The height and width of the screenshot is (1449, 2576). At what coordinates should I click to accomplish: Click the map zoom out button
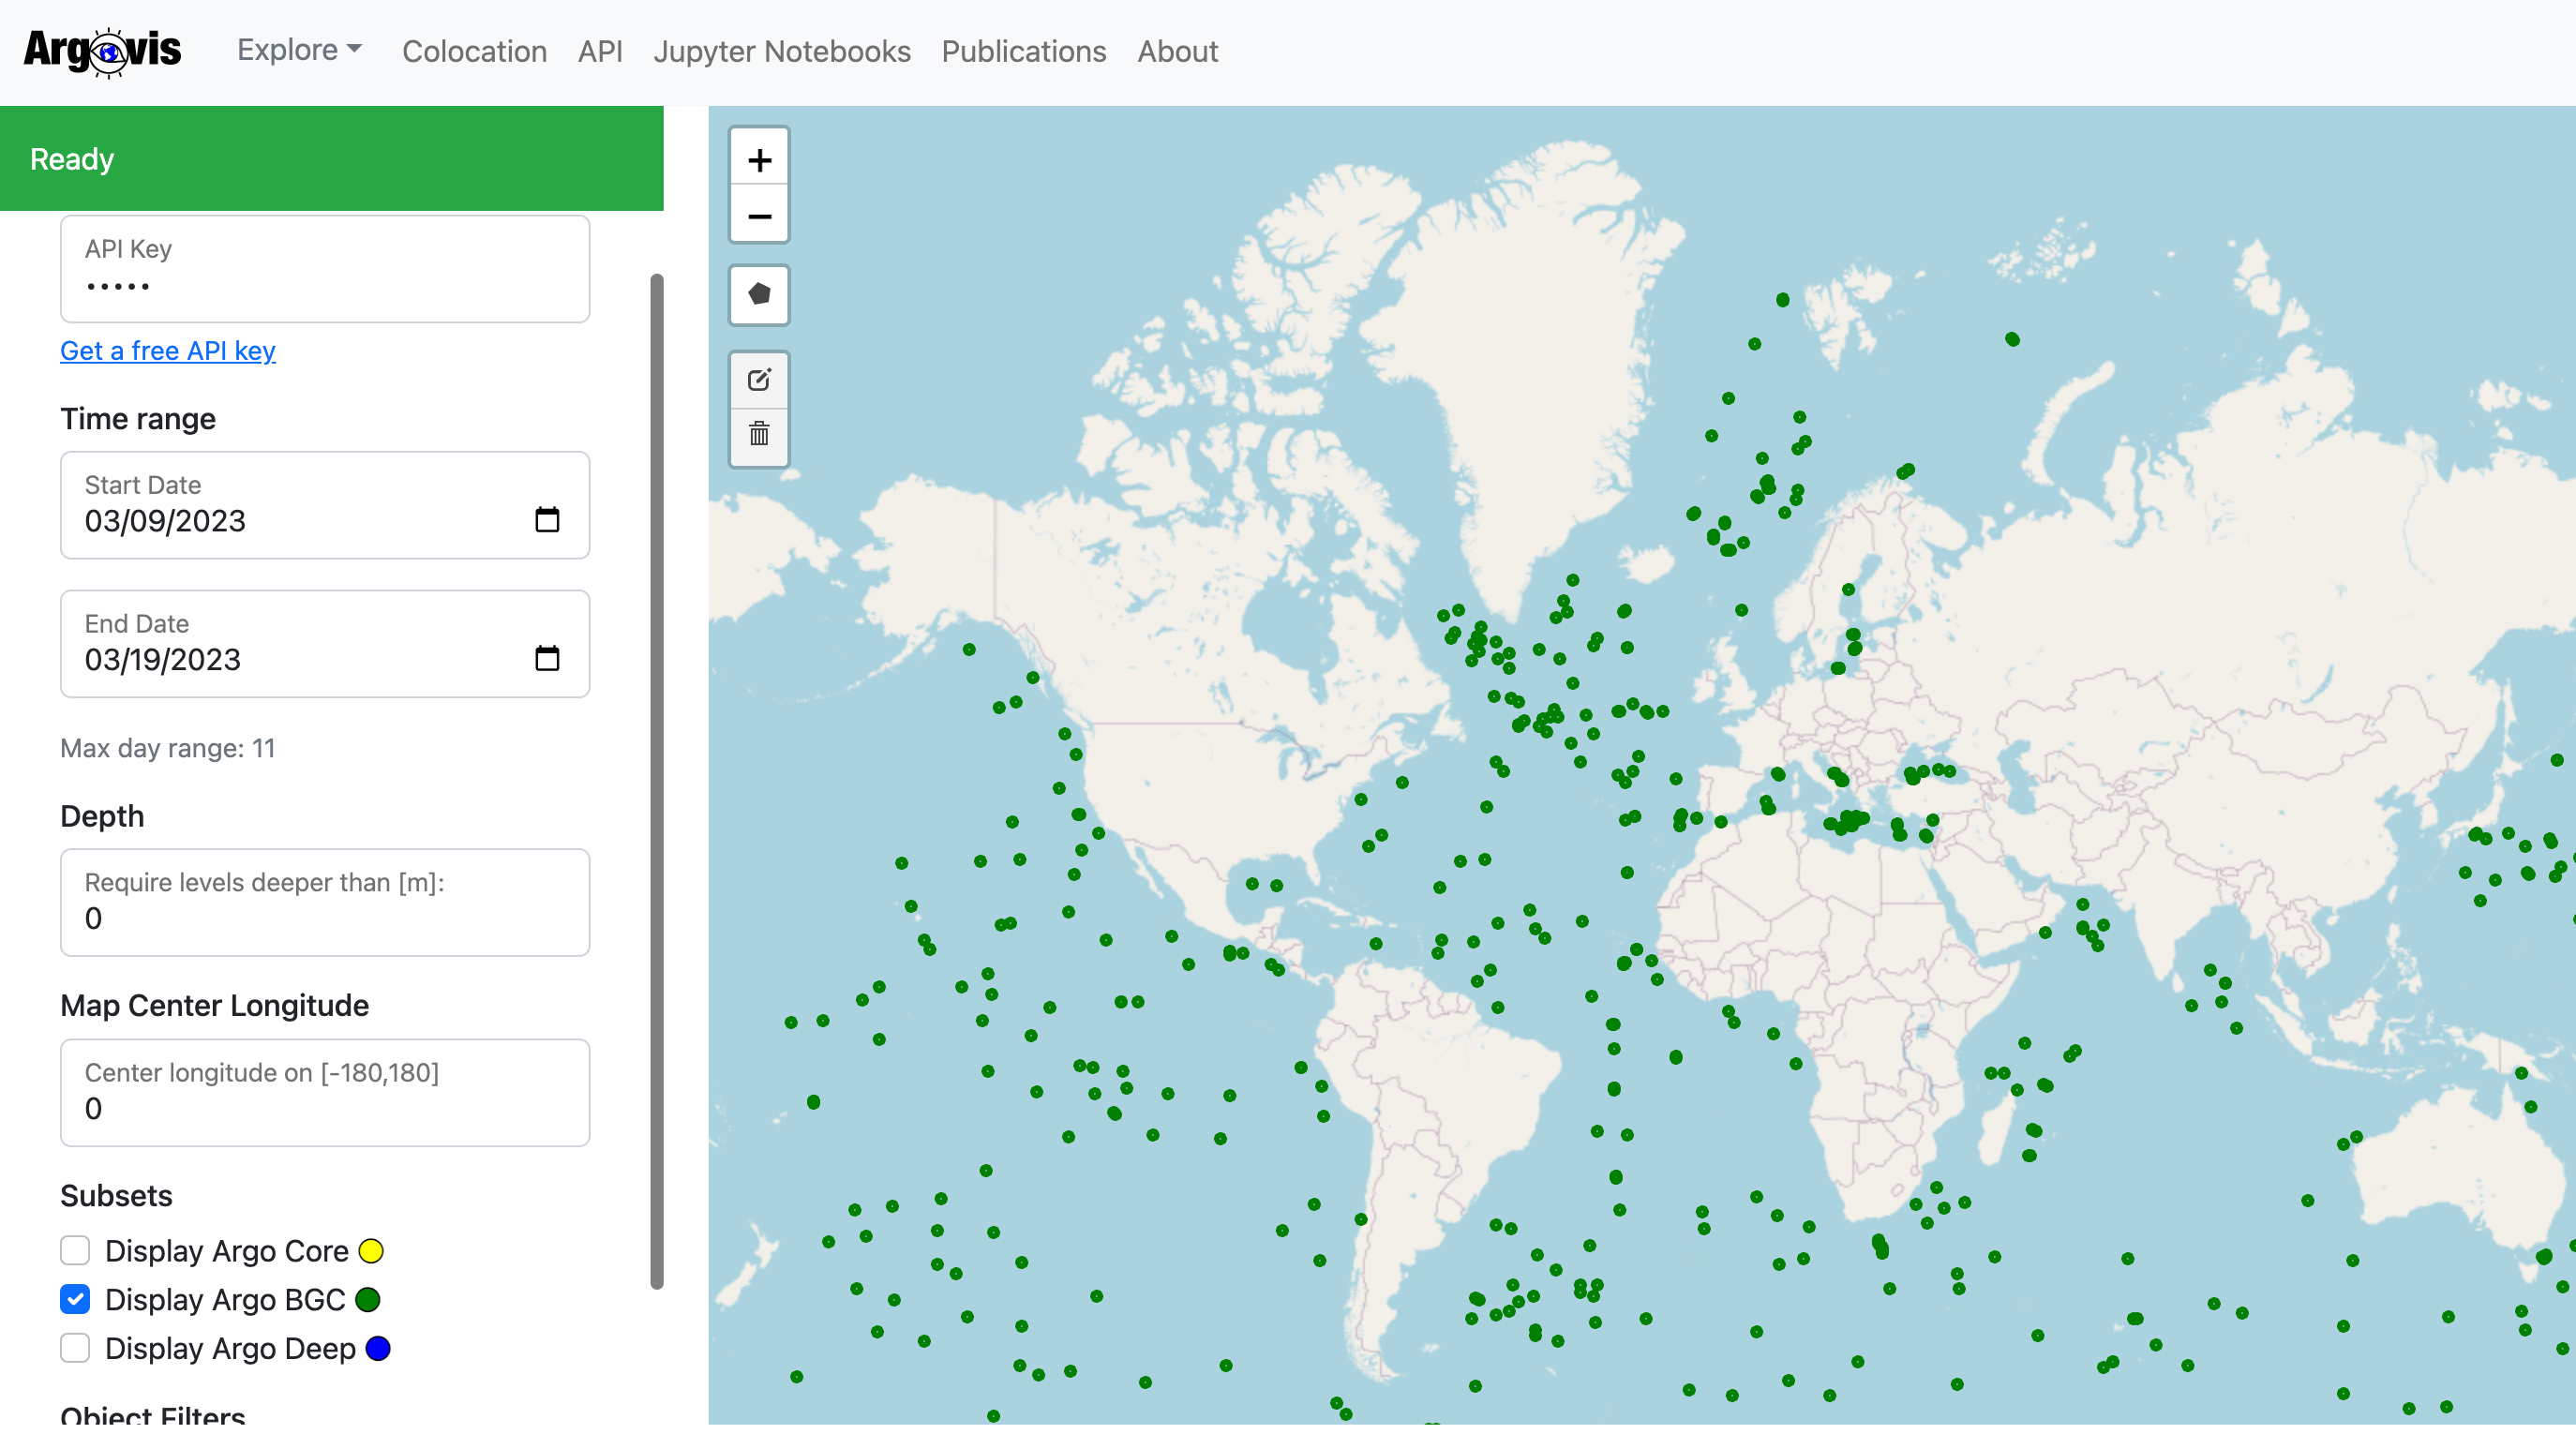pyautogui.click(x=759, y=216)
